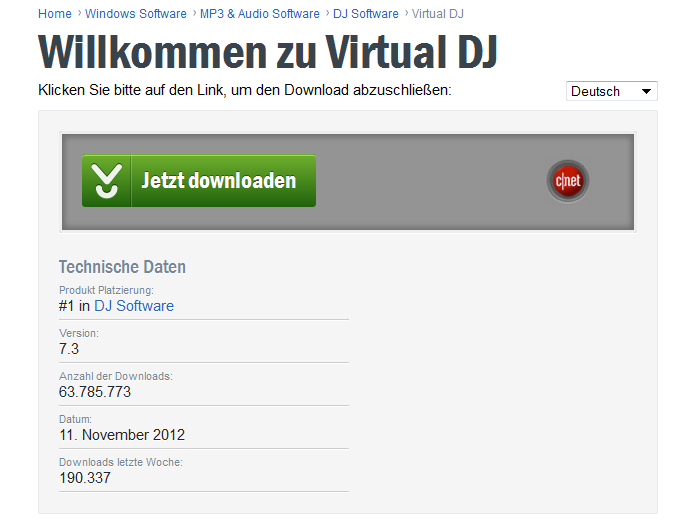Go to the Home breadcrumb link
698x532 pixels.
click(55, 14)
